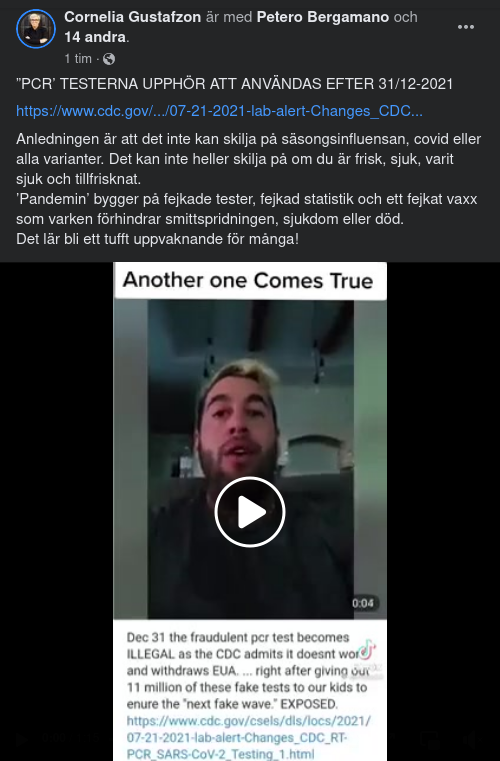The width and height of the screenshot is (500, 761).
Task: Click Cornelia Gustafzon's profile avatar
Action: pyautogui.click(x=35, y=29)
